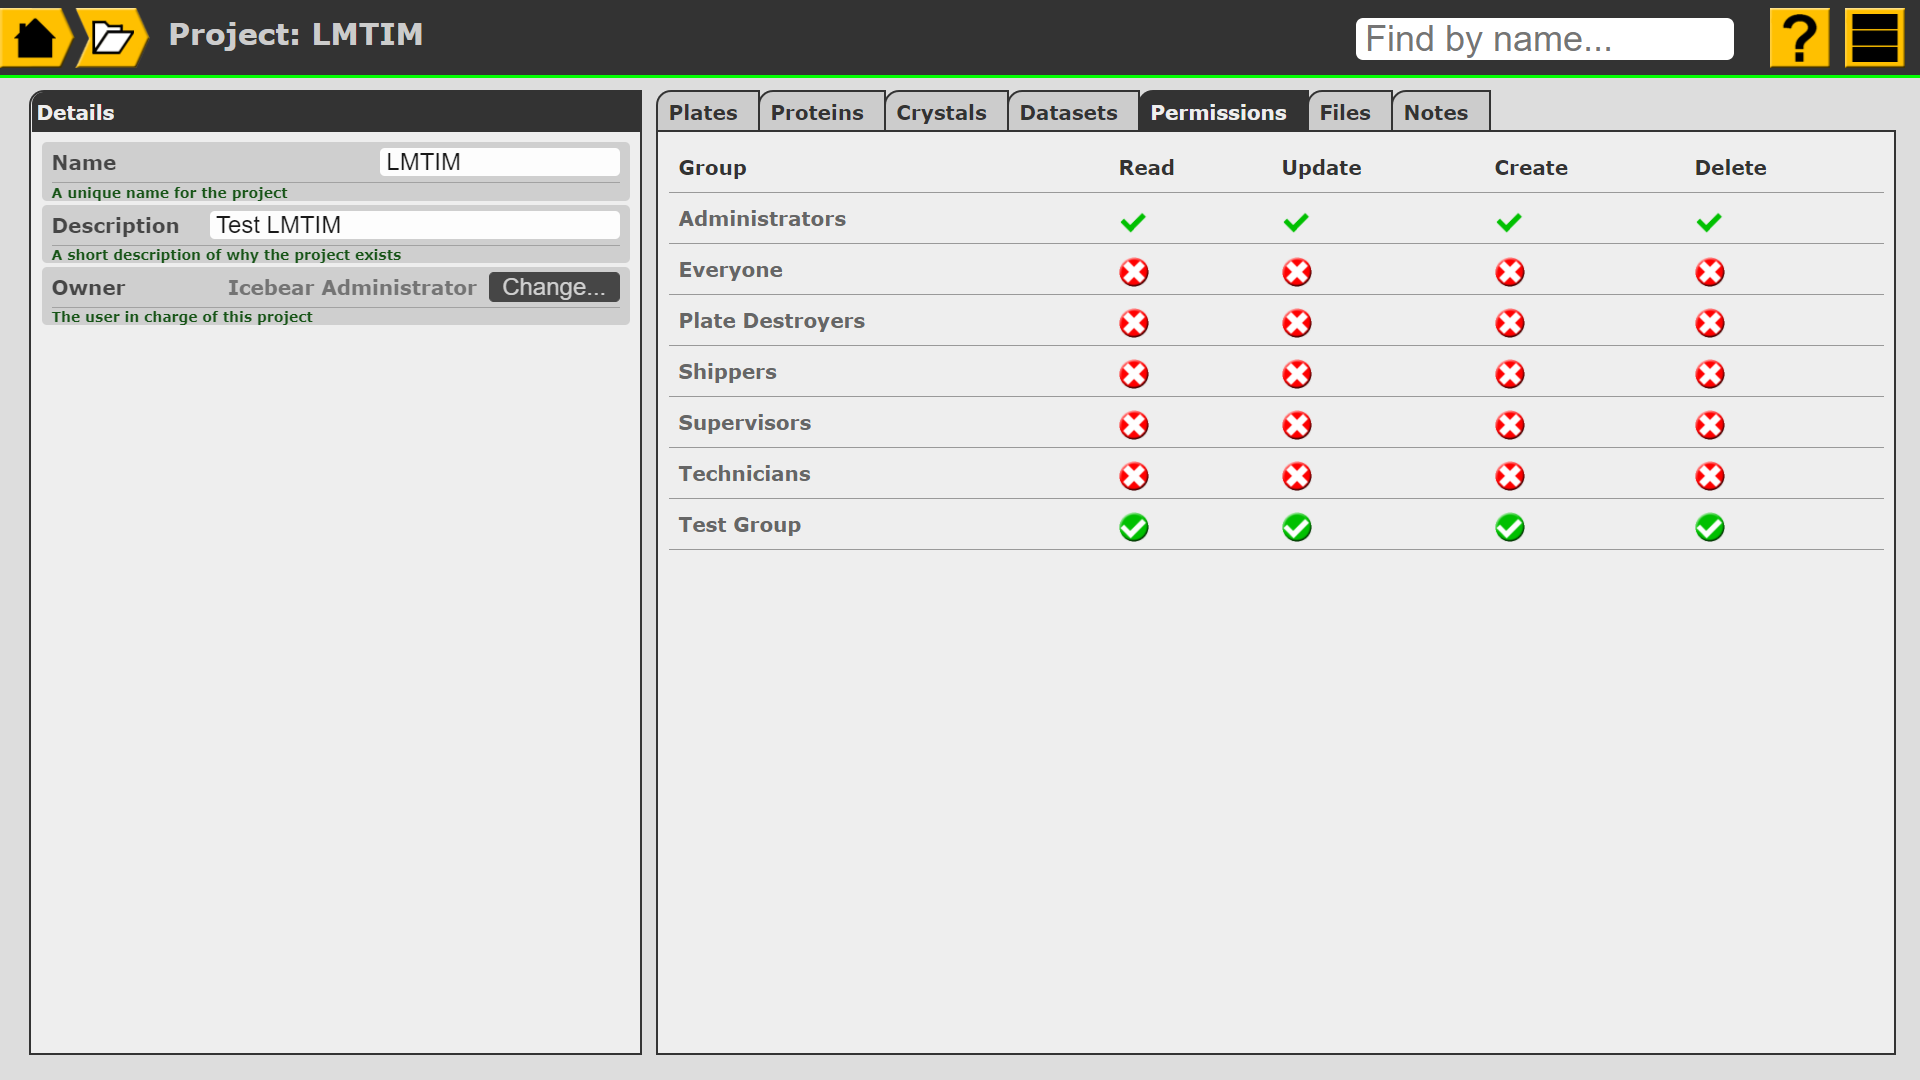Viewport: 1920px width, 1080px height.
Task: Click the Find by name search box
Action: click(1544, 39)
